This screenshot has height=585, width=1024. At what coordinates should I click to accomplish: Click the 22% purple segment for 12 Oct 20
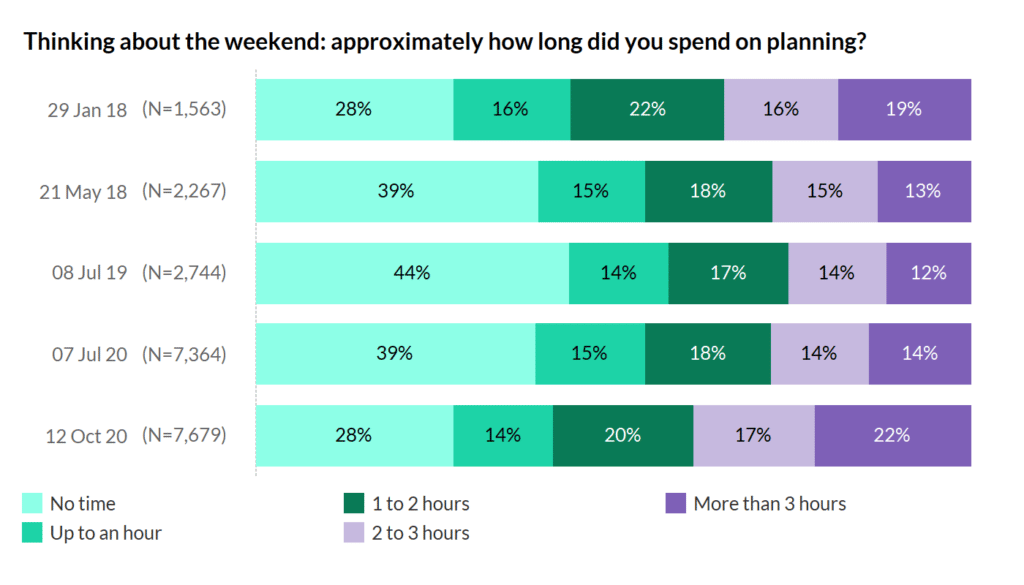[x=892, y=435]
